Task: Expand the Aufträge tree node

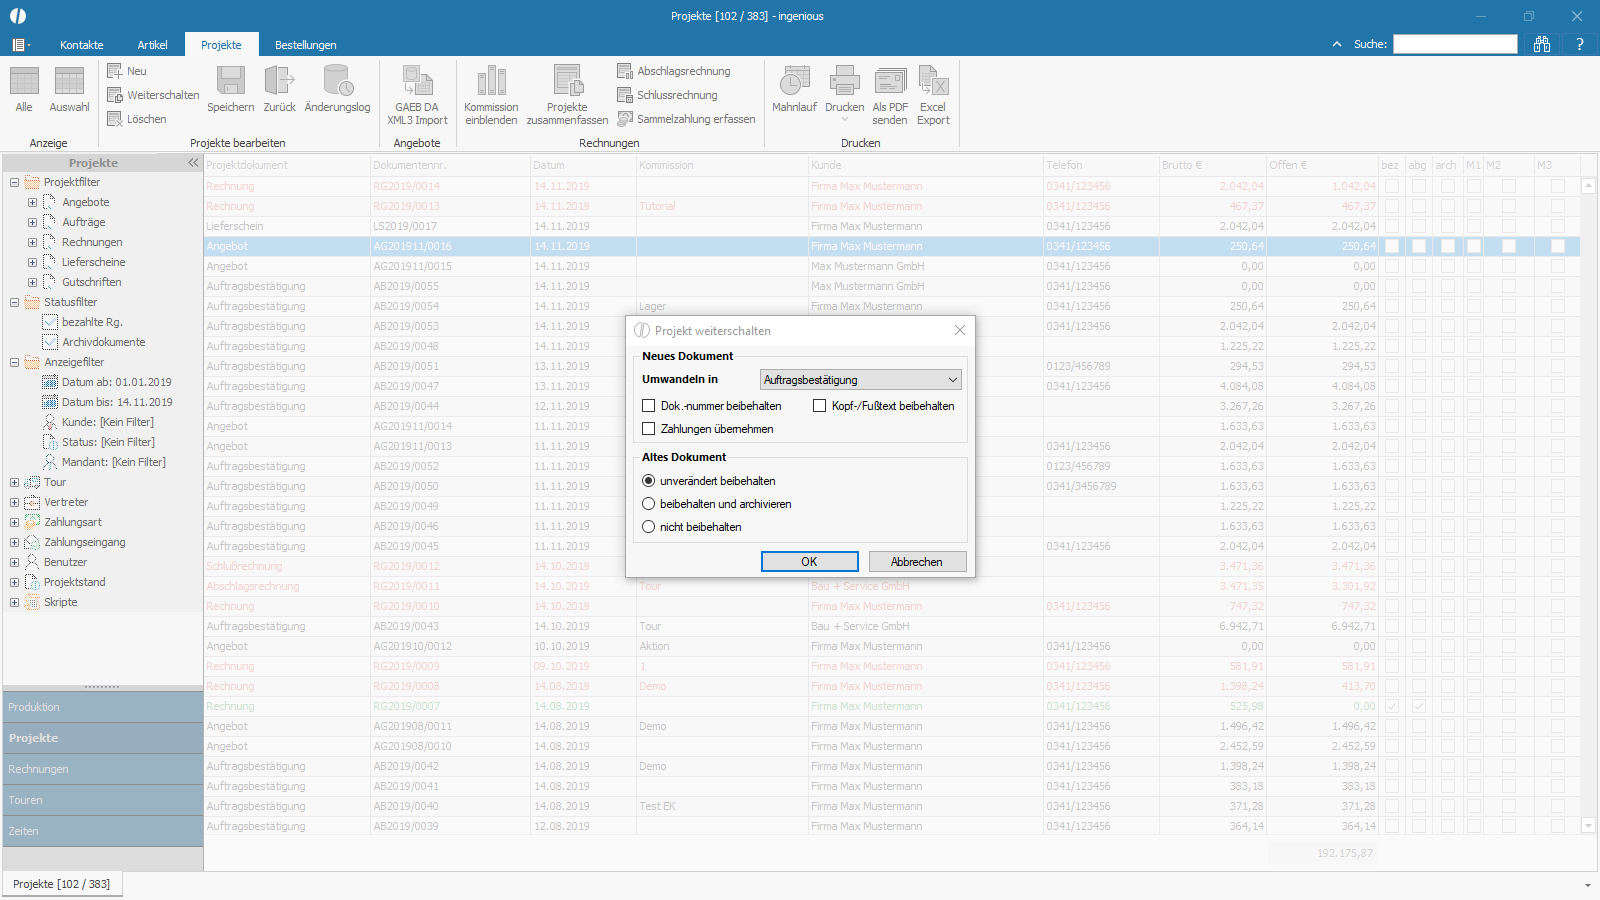Action: click(32, 222)
